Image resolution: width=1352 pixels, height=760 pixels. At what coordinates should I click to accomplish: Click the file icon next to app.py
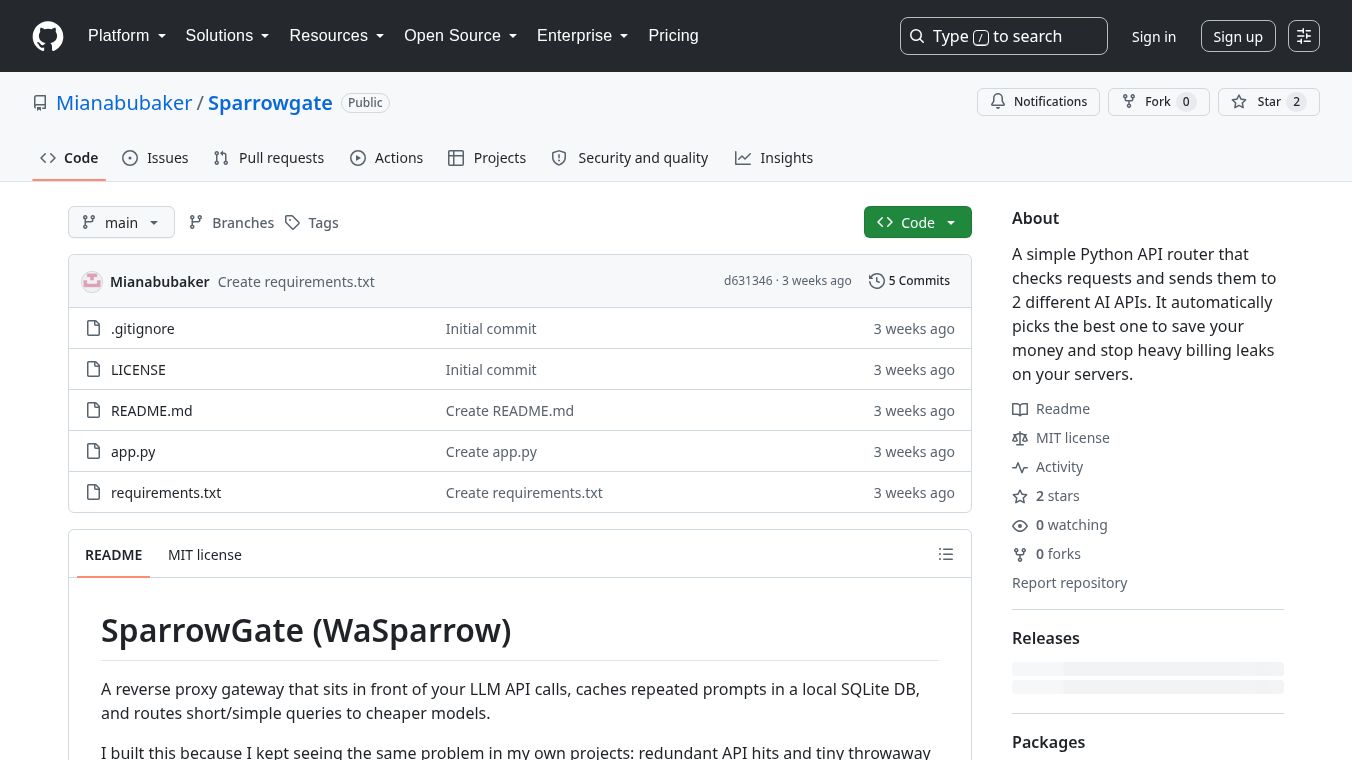[x=94, y=451]
